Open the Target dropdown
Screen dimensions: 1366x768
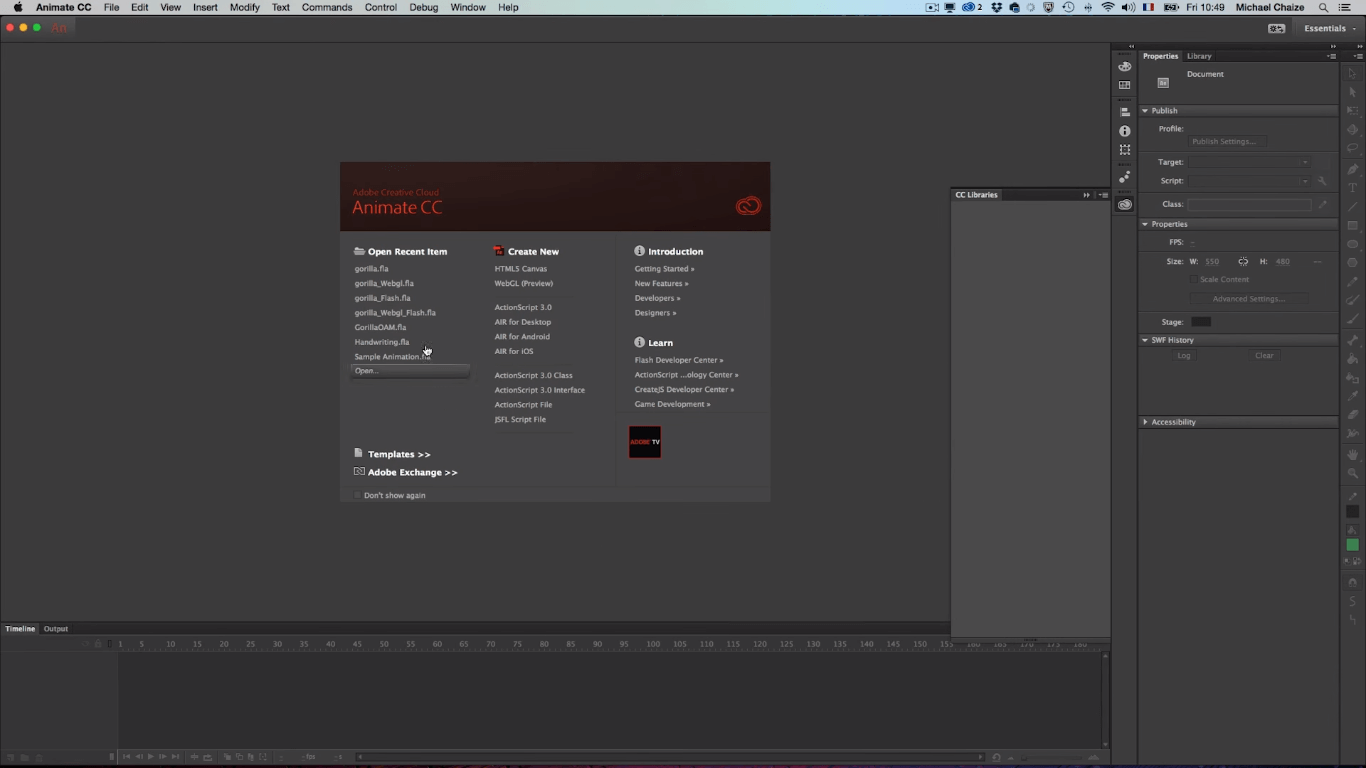pos(1249,162)
